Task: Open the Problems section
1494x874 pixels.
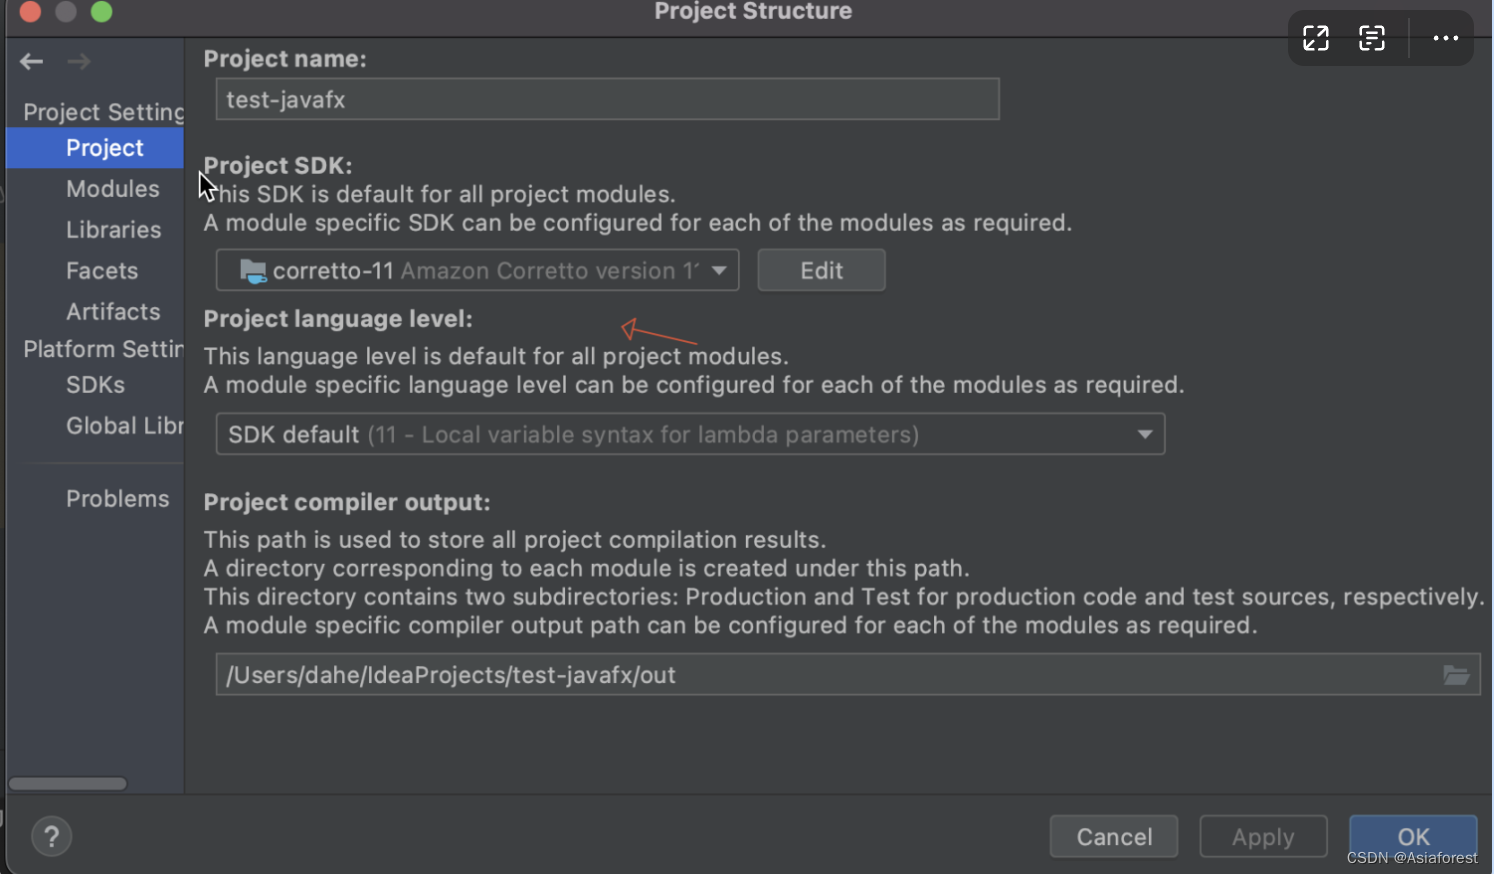Action: click(118, 498)
